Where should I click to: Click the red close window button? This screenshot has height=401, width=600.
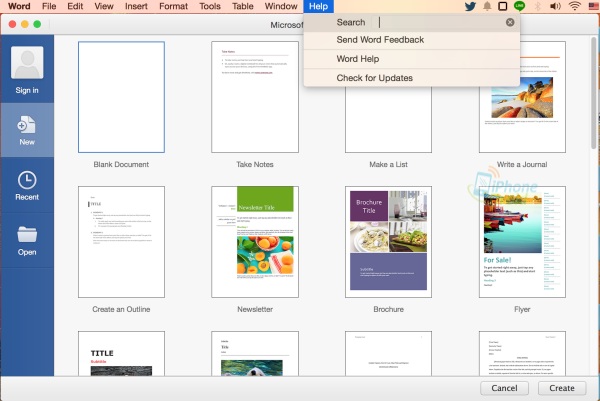(12, 24)
